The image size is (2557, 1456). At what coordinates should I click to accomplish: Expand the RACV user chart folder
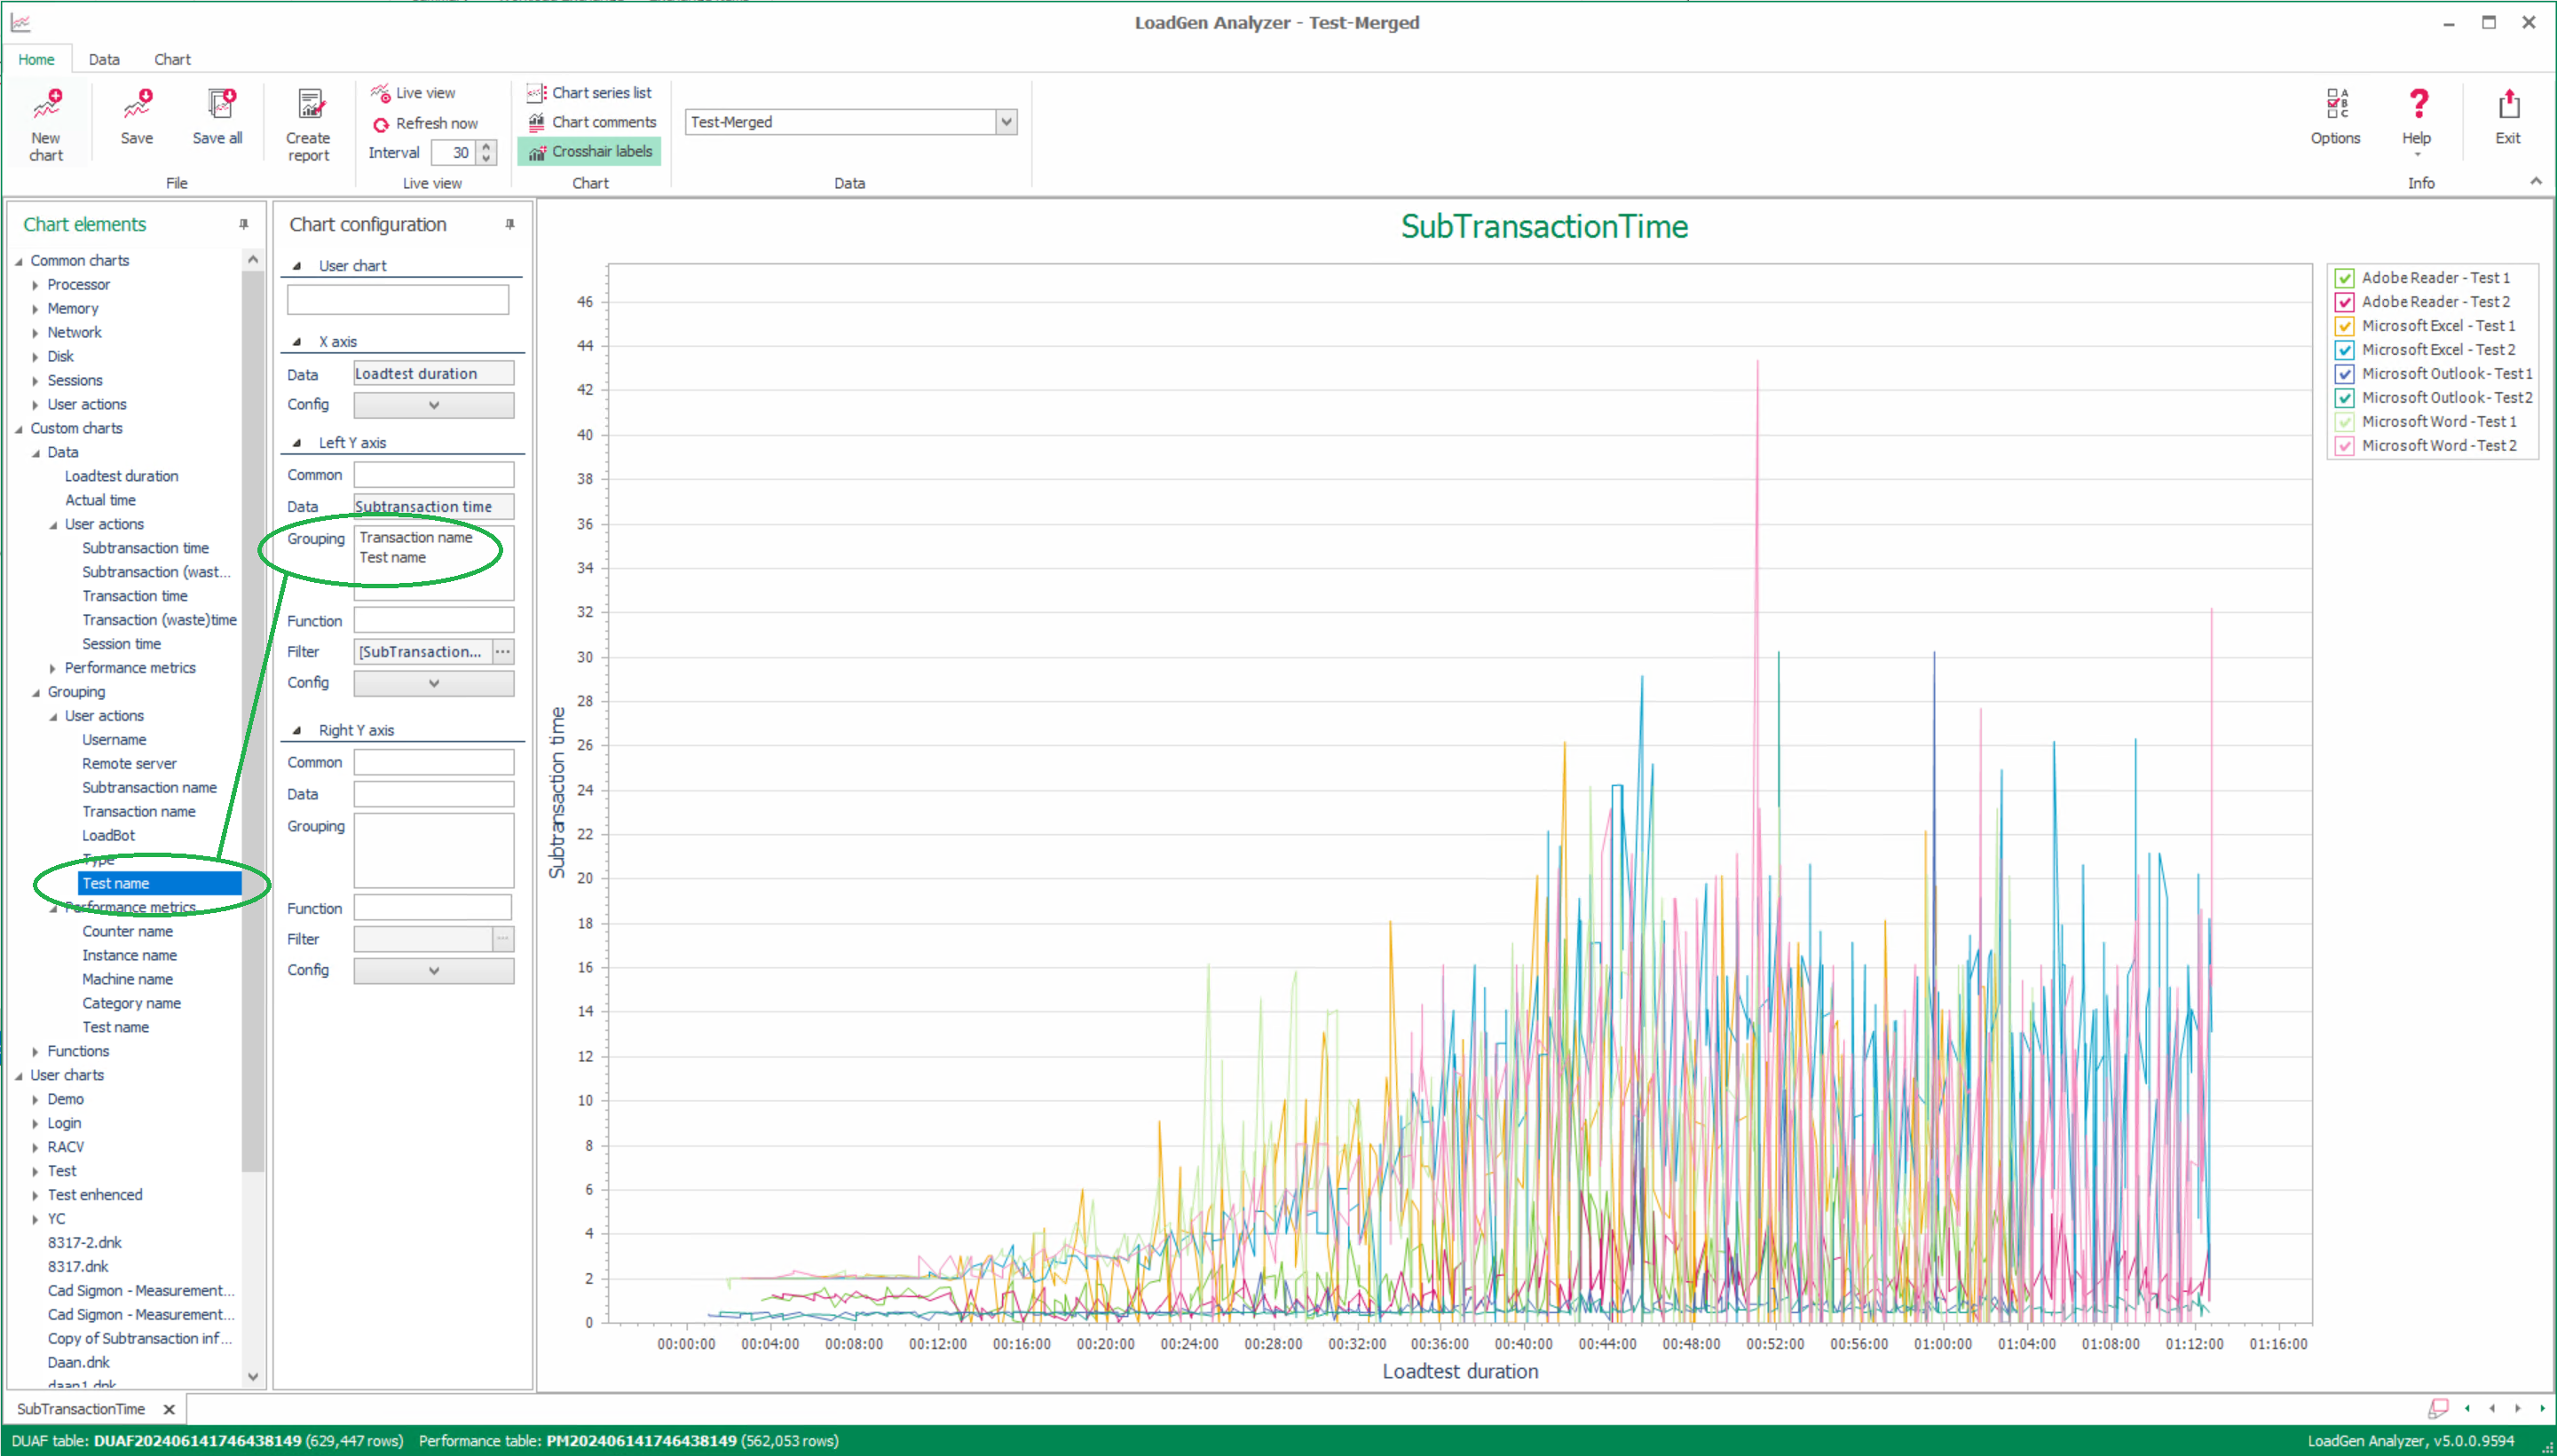(36, 1148)
